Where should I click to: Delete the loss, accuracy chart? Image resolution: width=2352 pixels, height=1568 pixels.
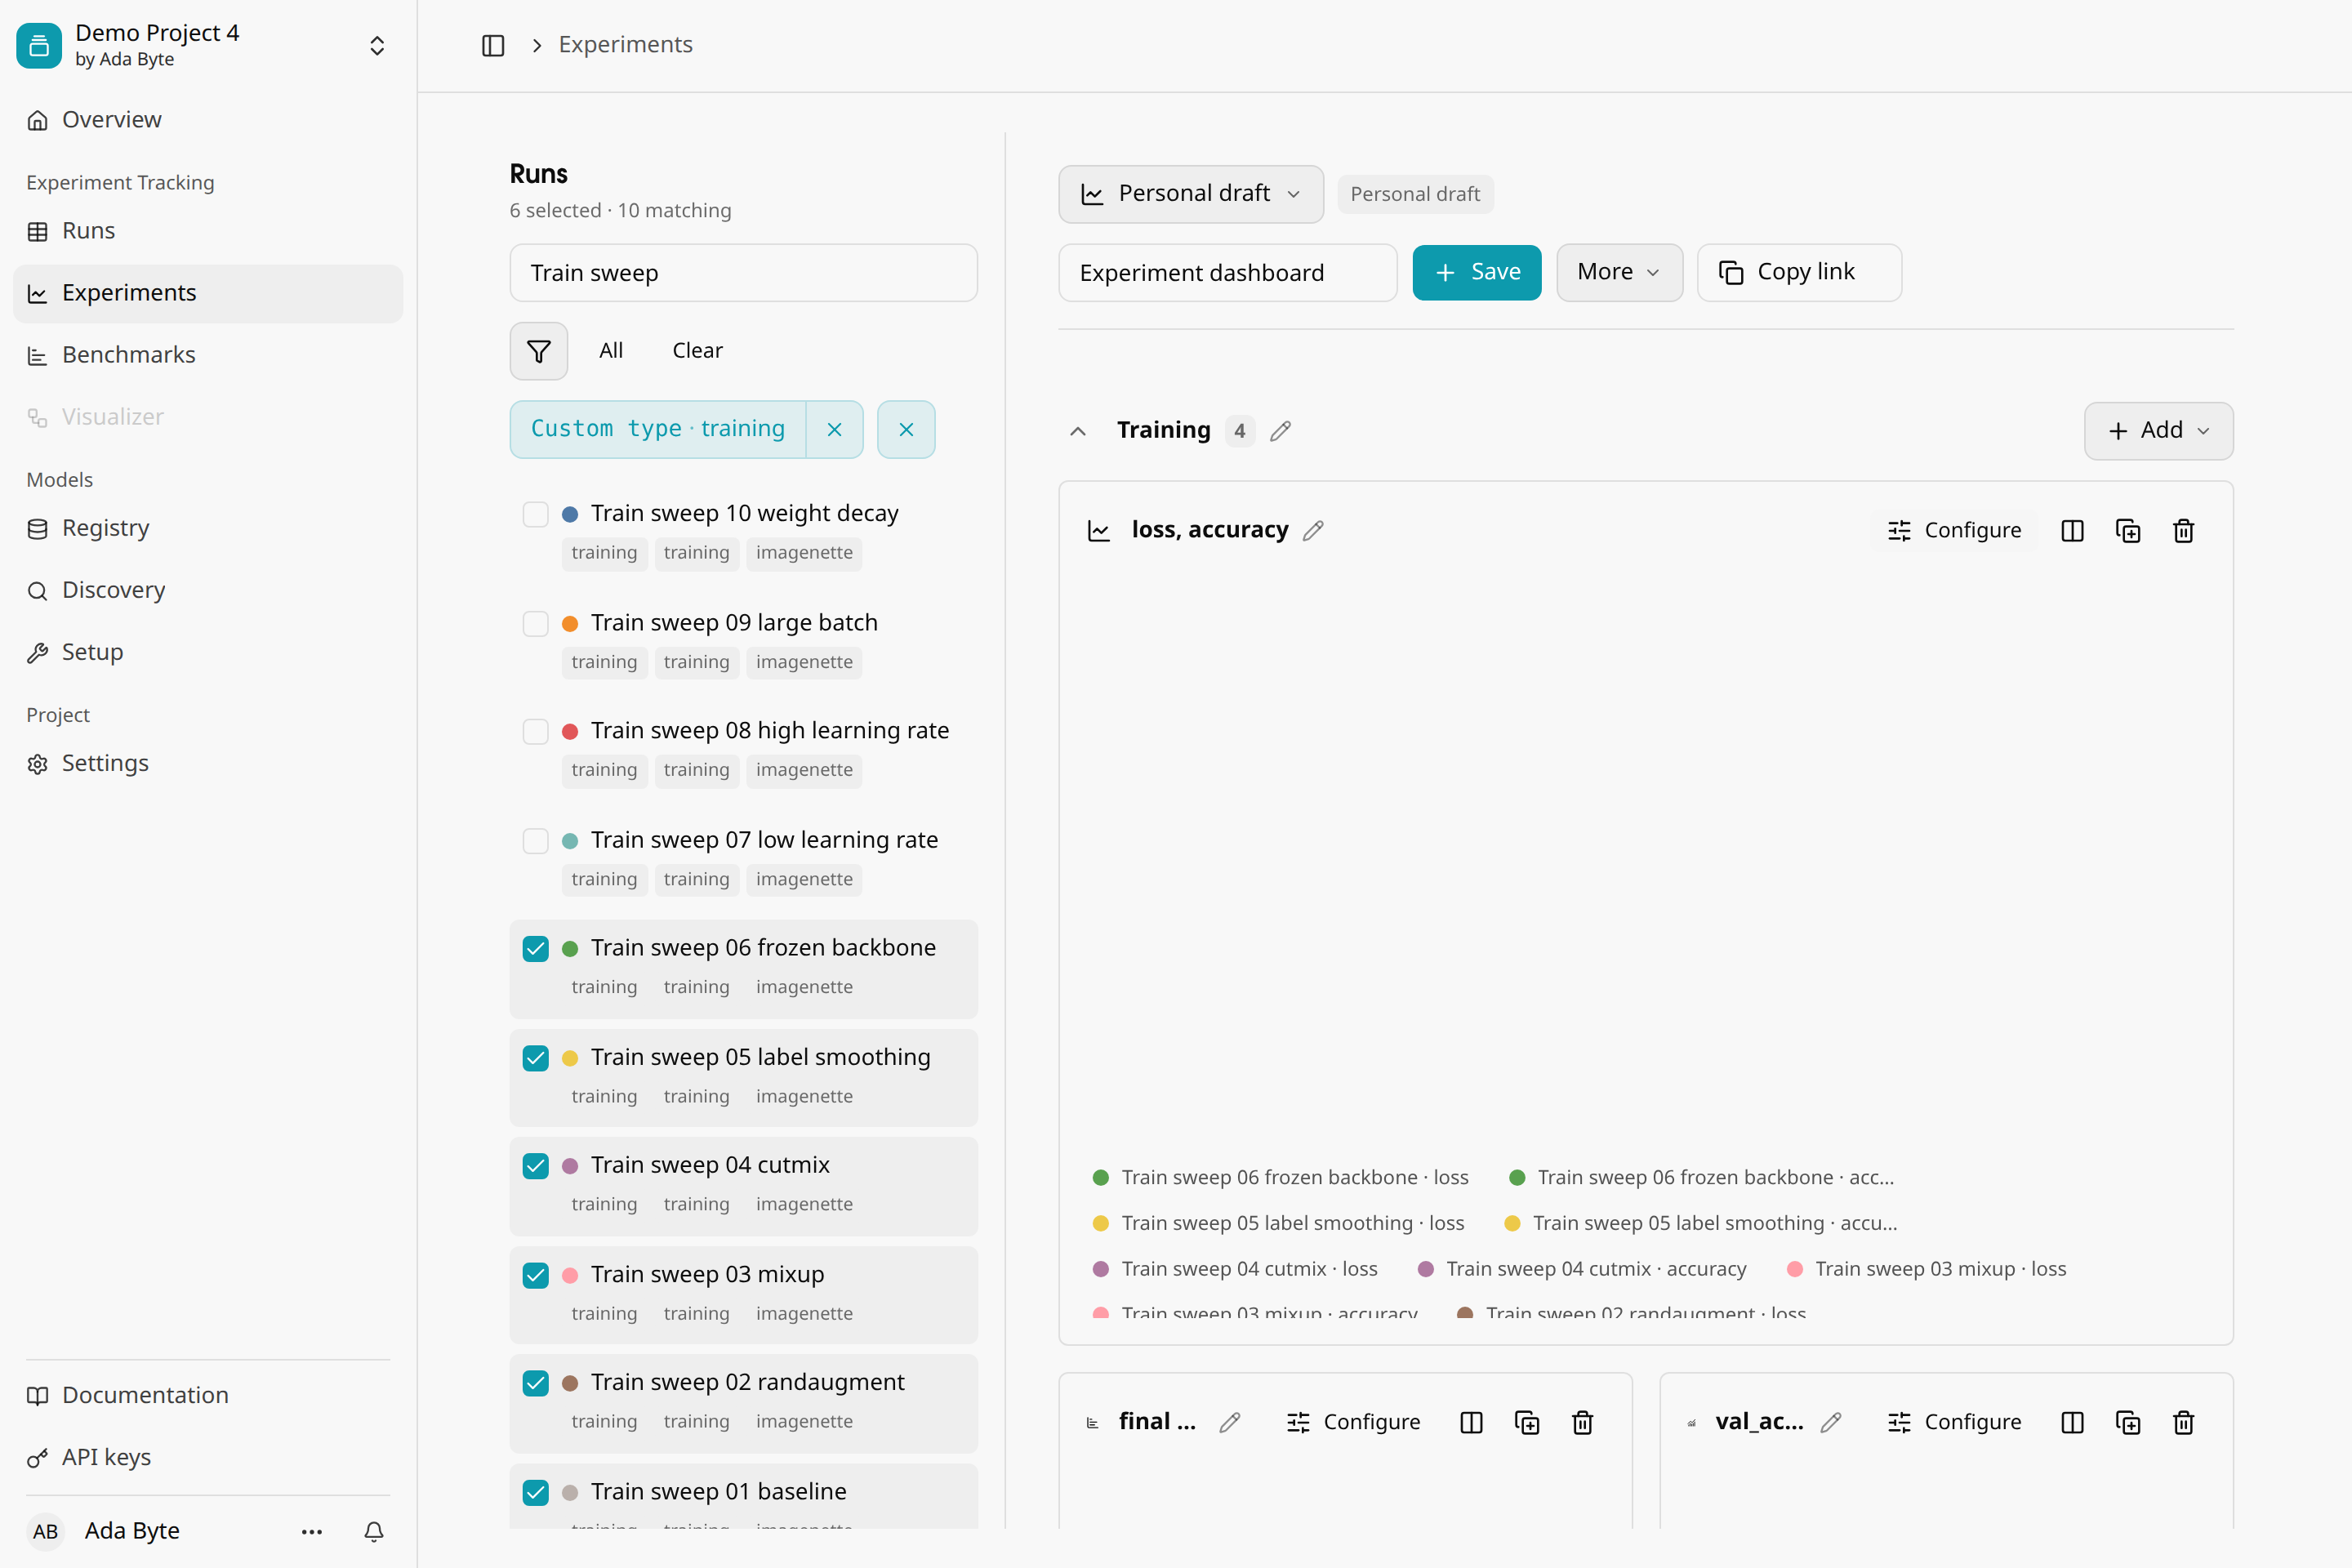click(2183, 531)
